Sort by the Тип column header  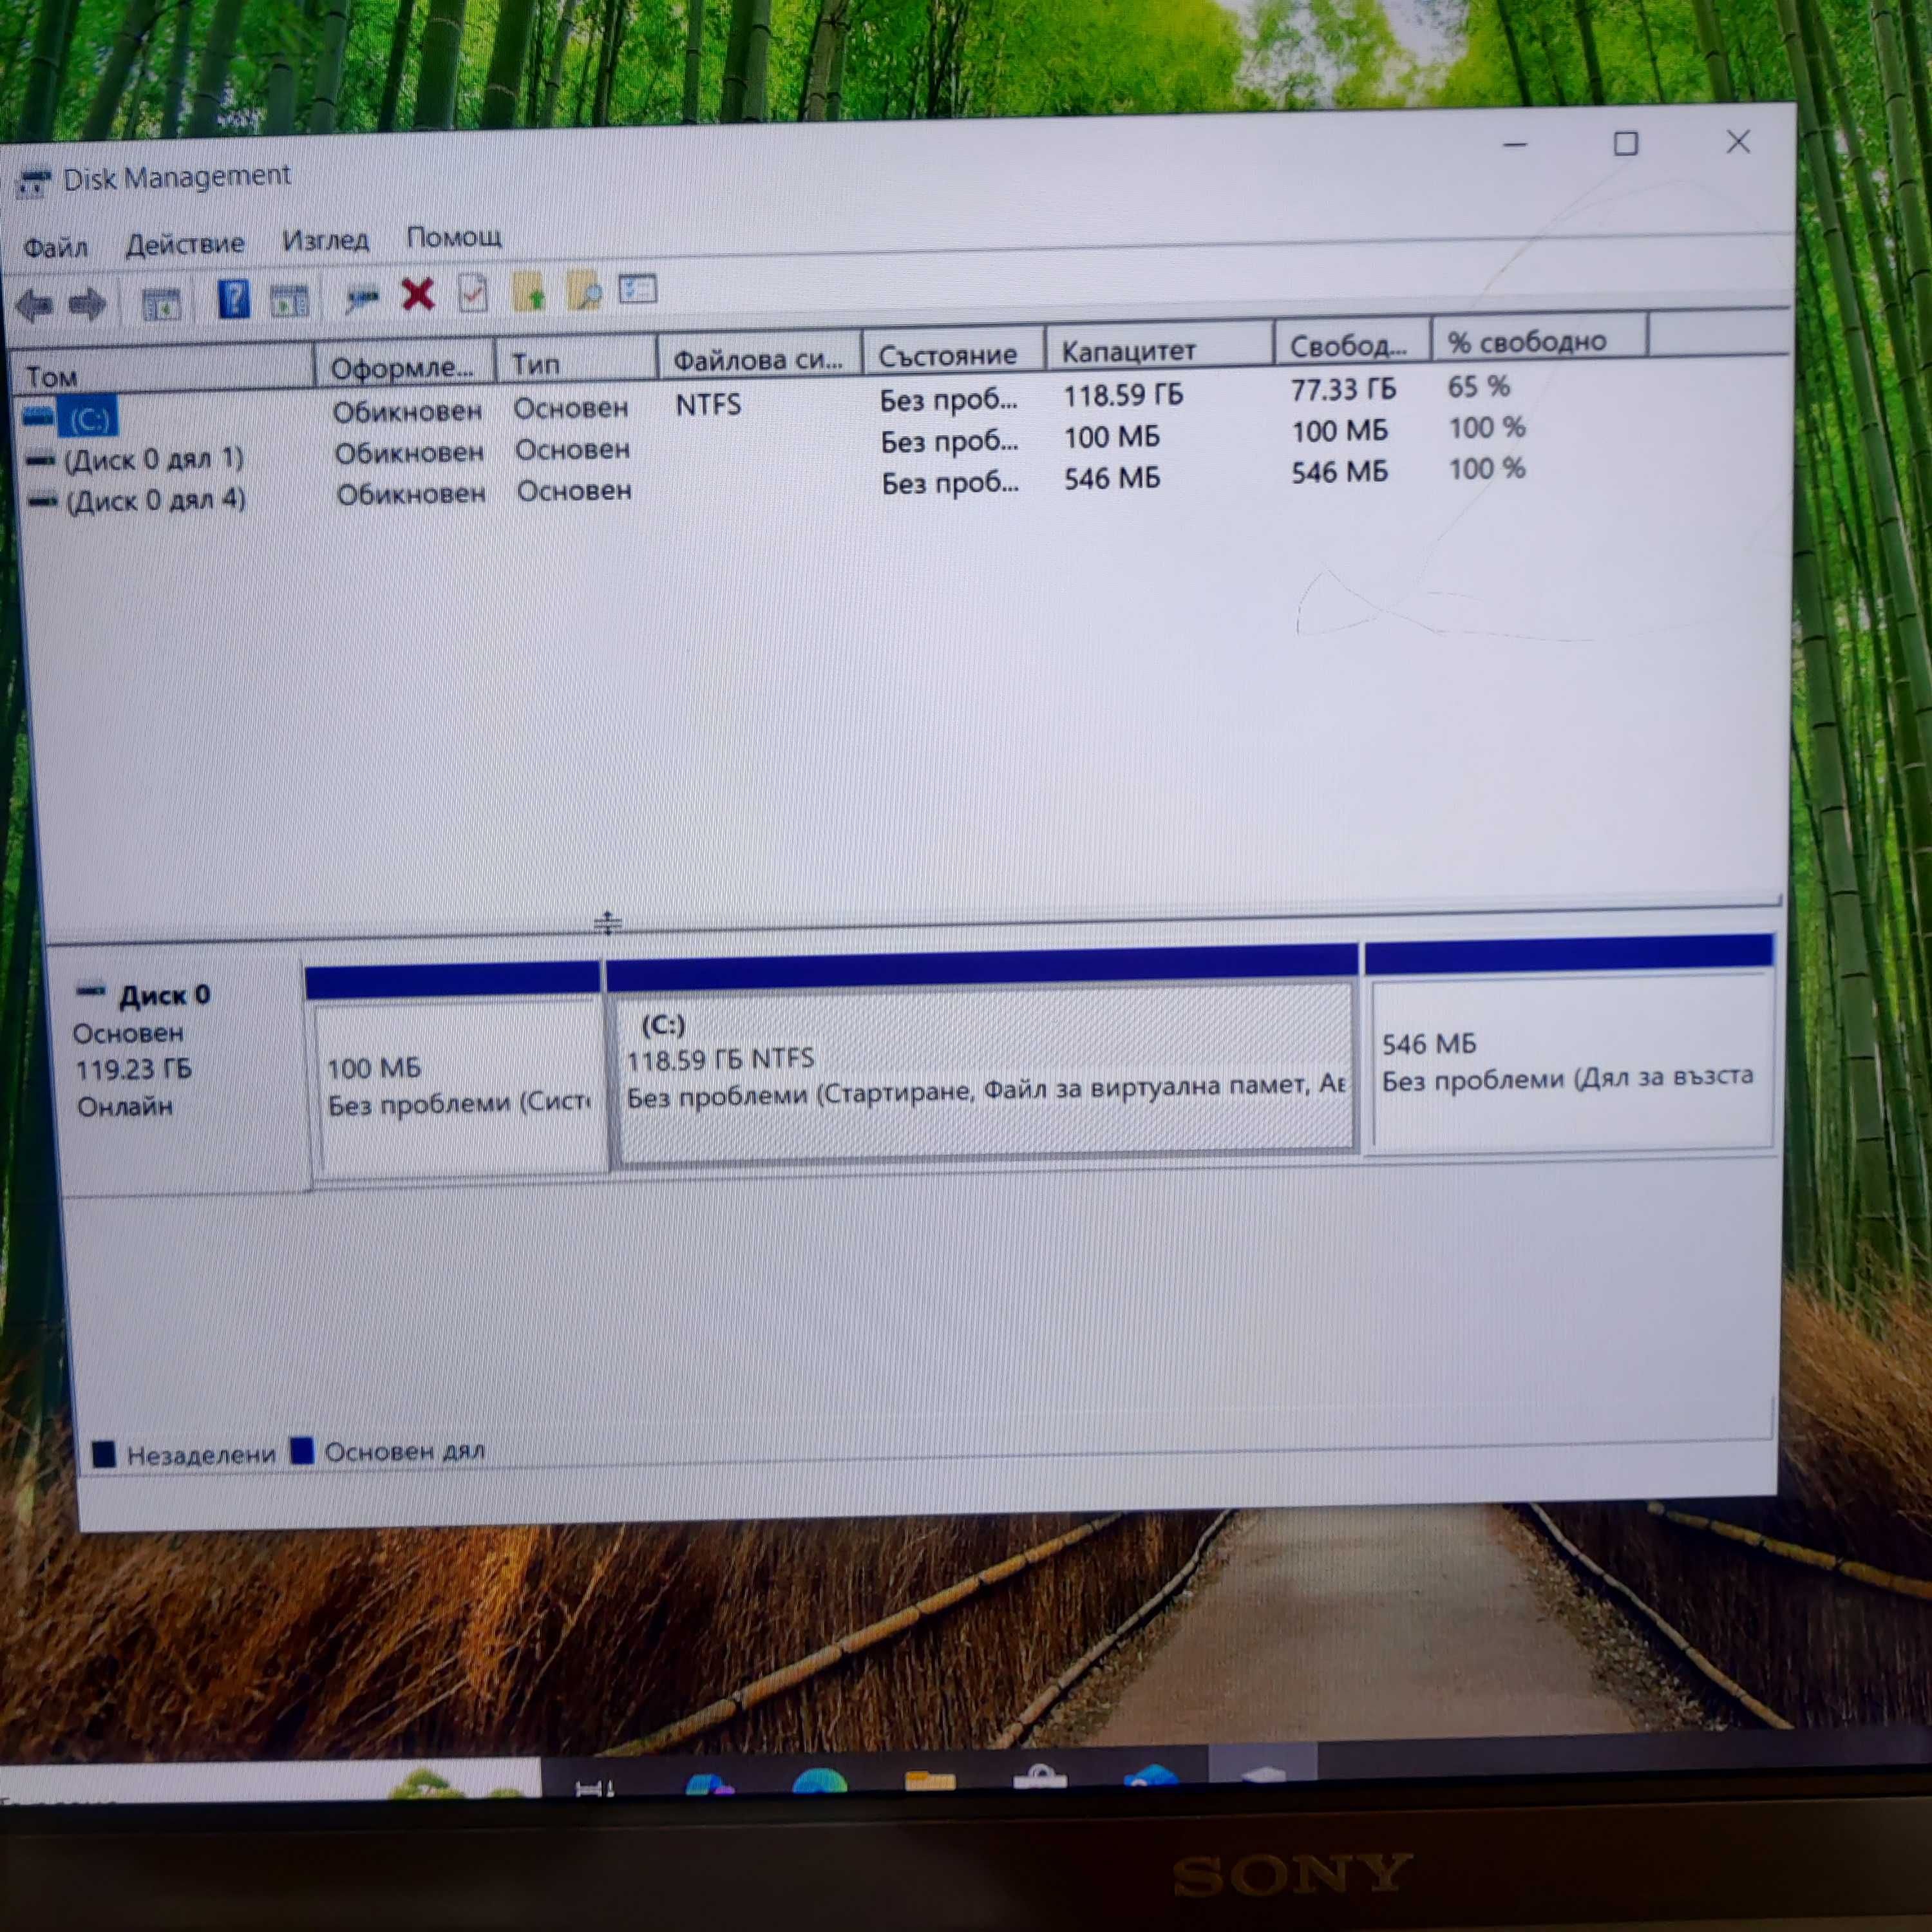click(x=576, y=361)
